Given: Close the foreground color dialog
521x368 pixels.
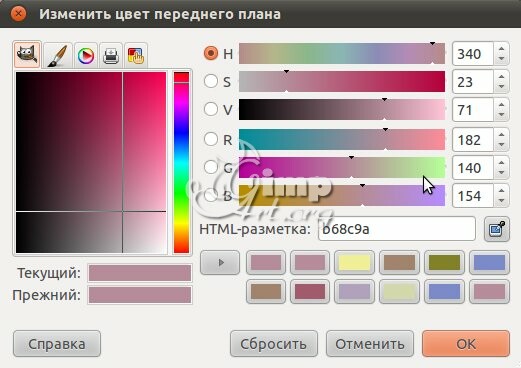Looking at the screenshot, I should tap(18, 14).
